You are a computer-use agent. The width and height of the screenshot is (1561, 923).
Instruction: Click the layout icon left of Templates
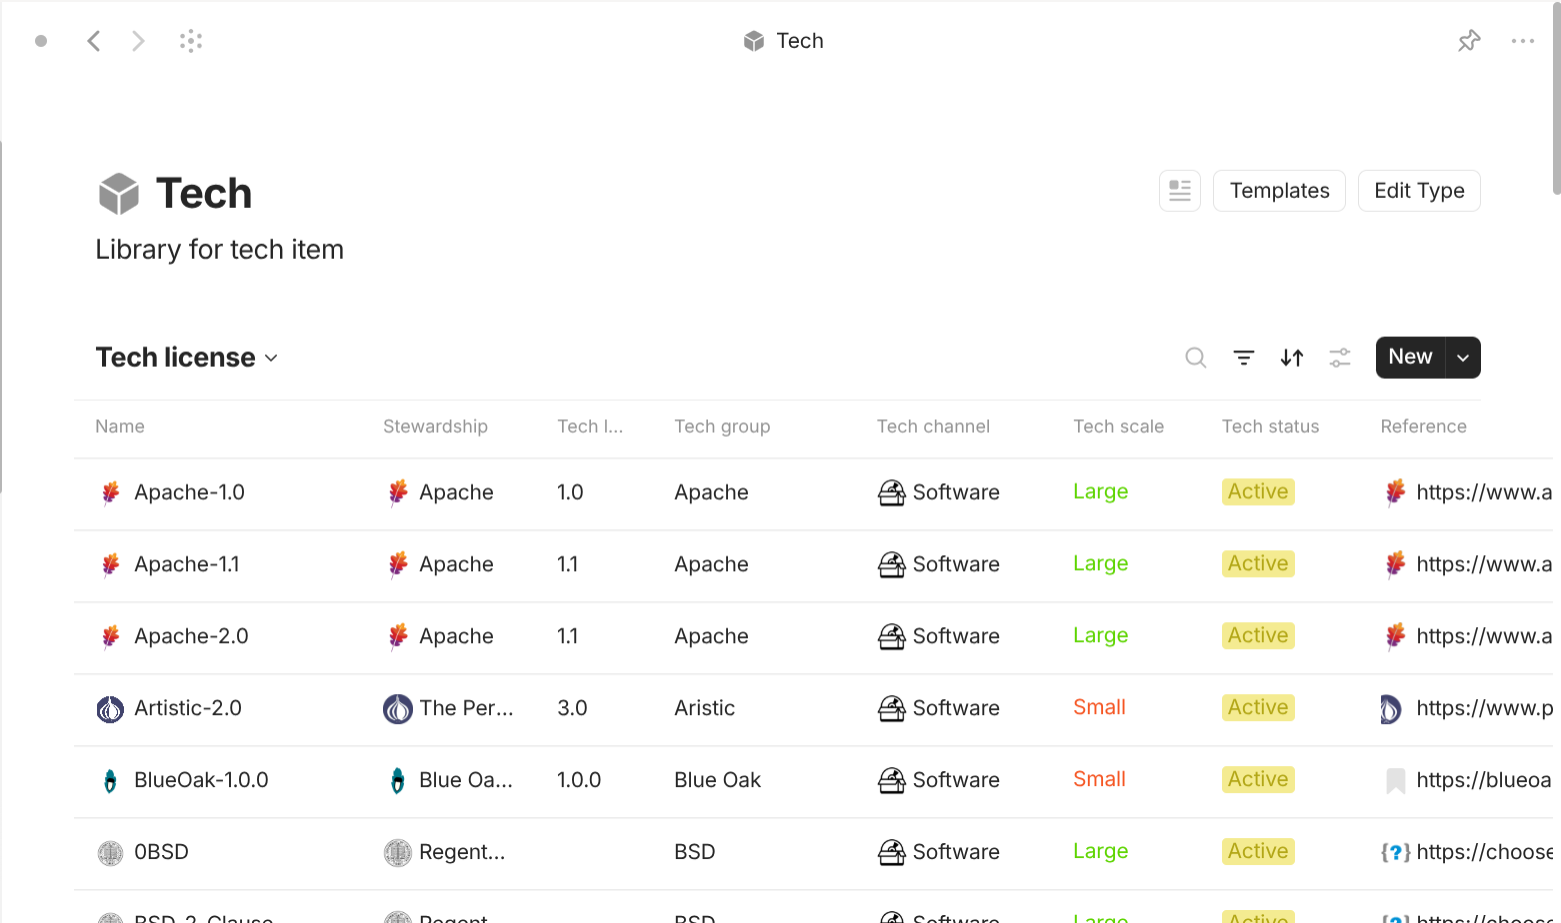pos(1179,190)
